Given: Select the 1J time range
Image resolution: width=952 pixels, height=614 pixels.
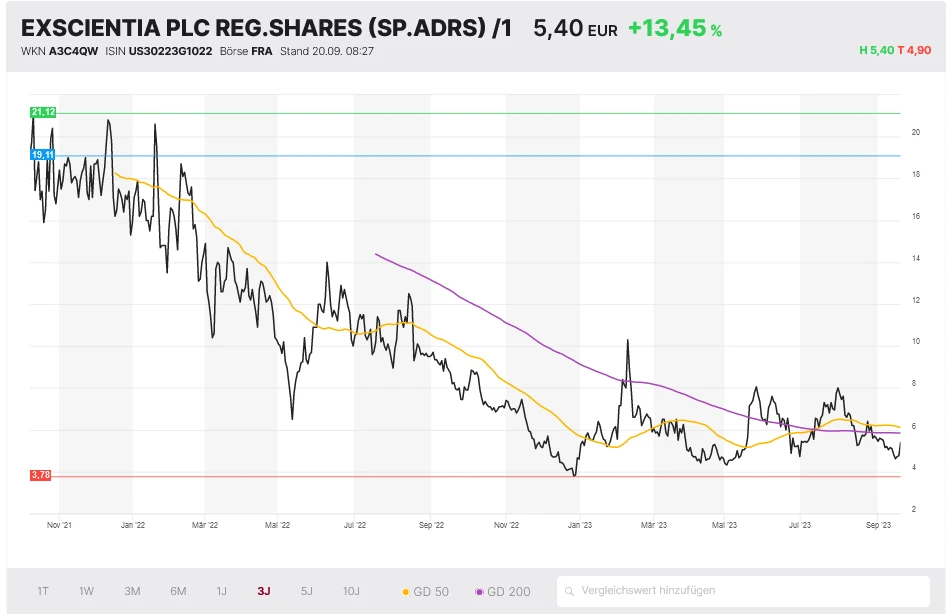Looking at the screenshot, I should [221, 591].
